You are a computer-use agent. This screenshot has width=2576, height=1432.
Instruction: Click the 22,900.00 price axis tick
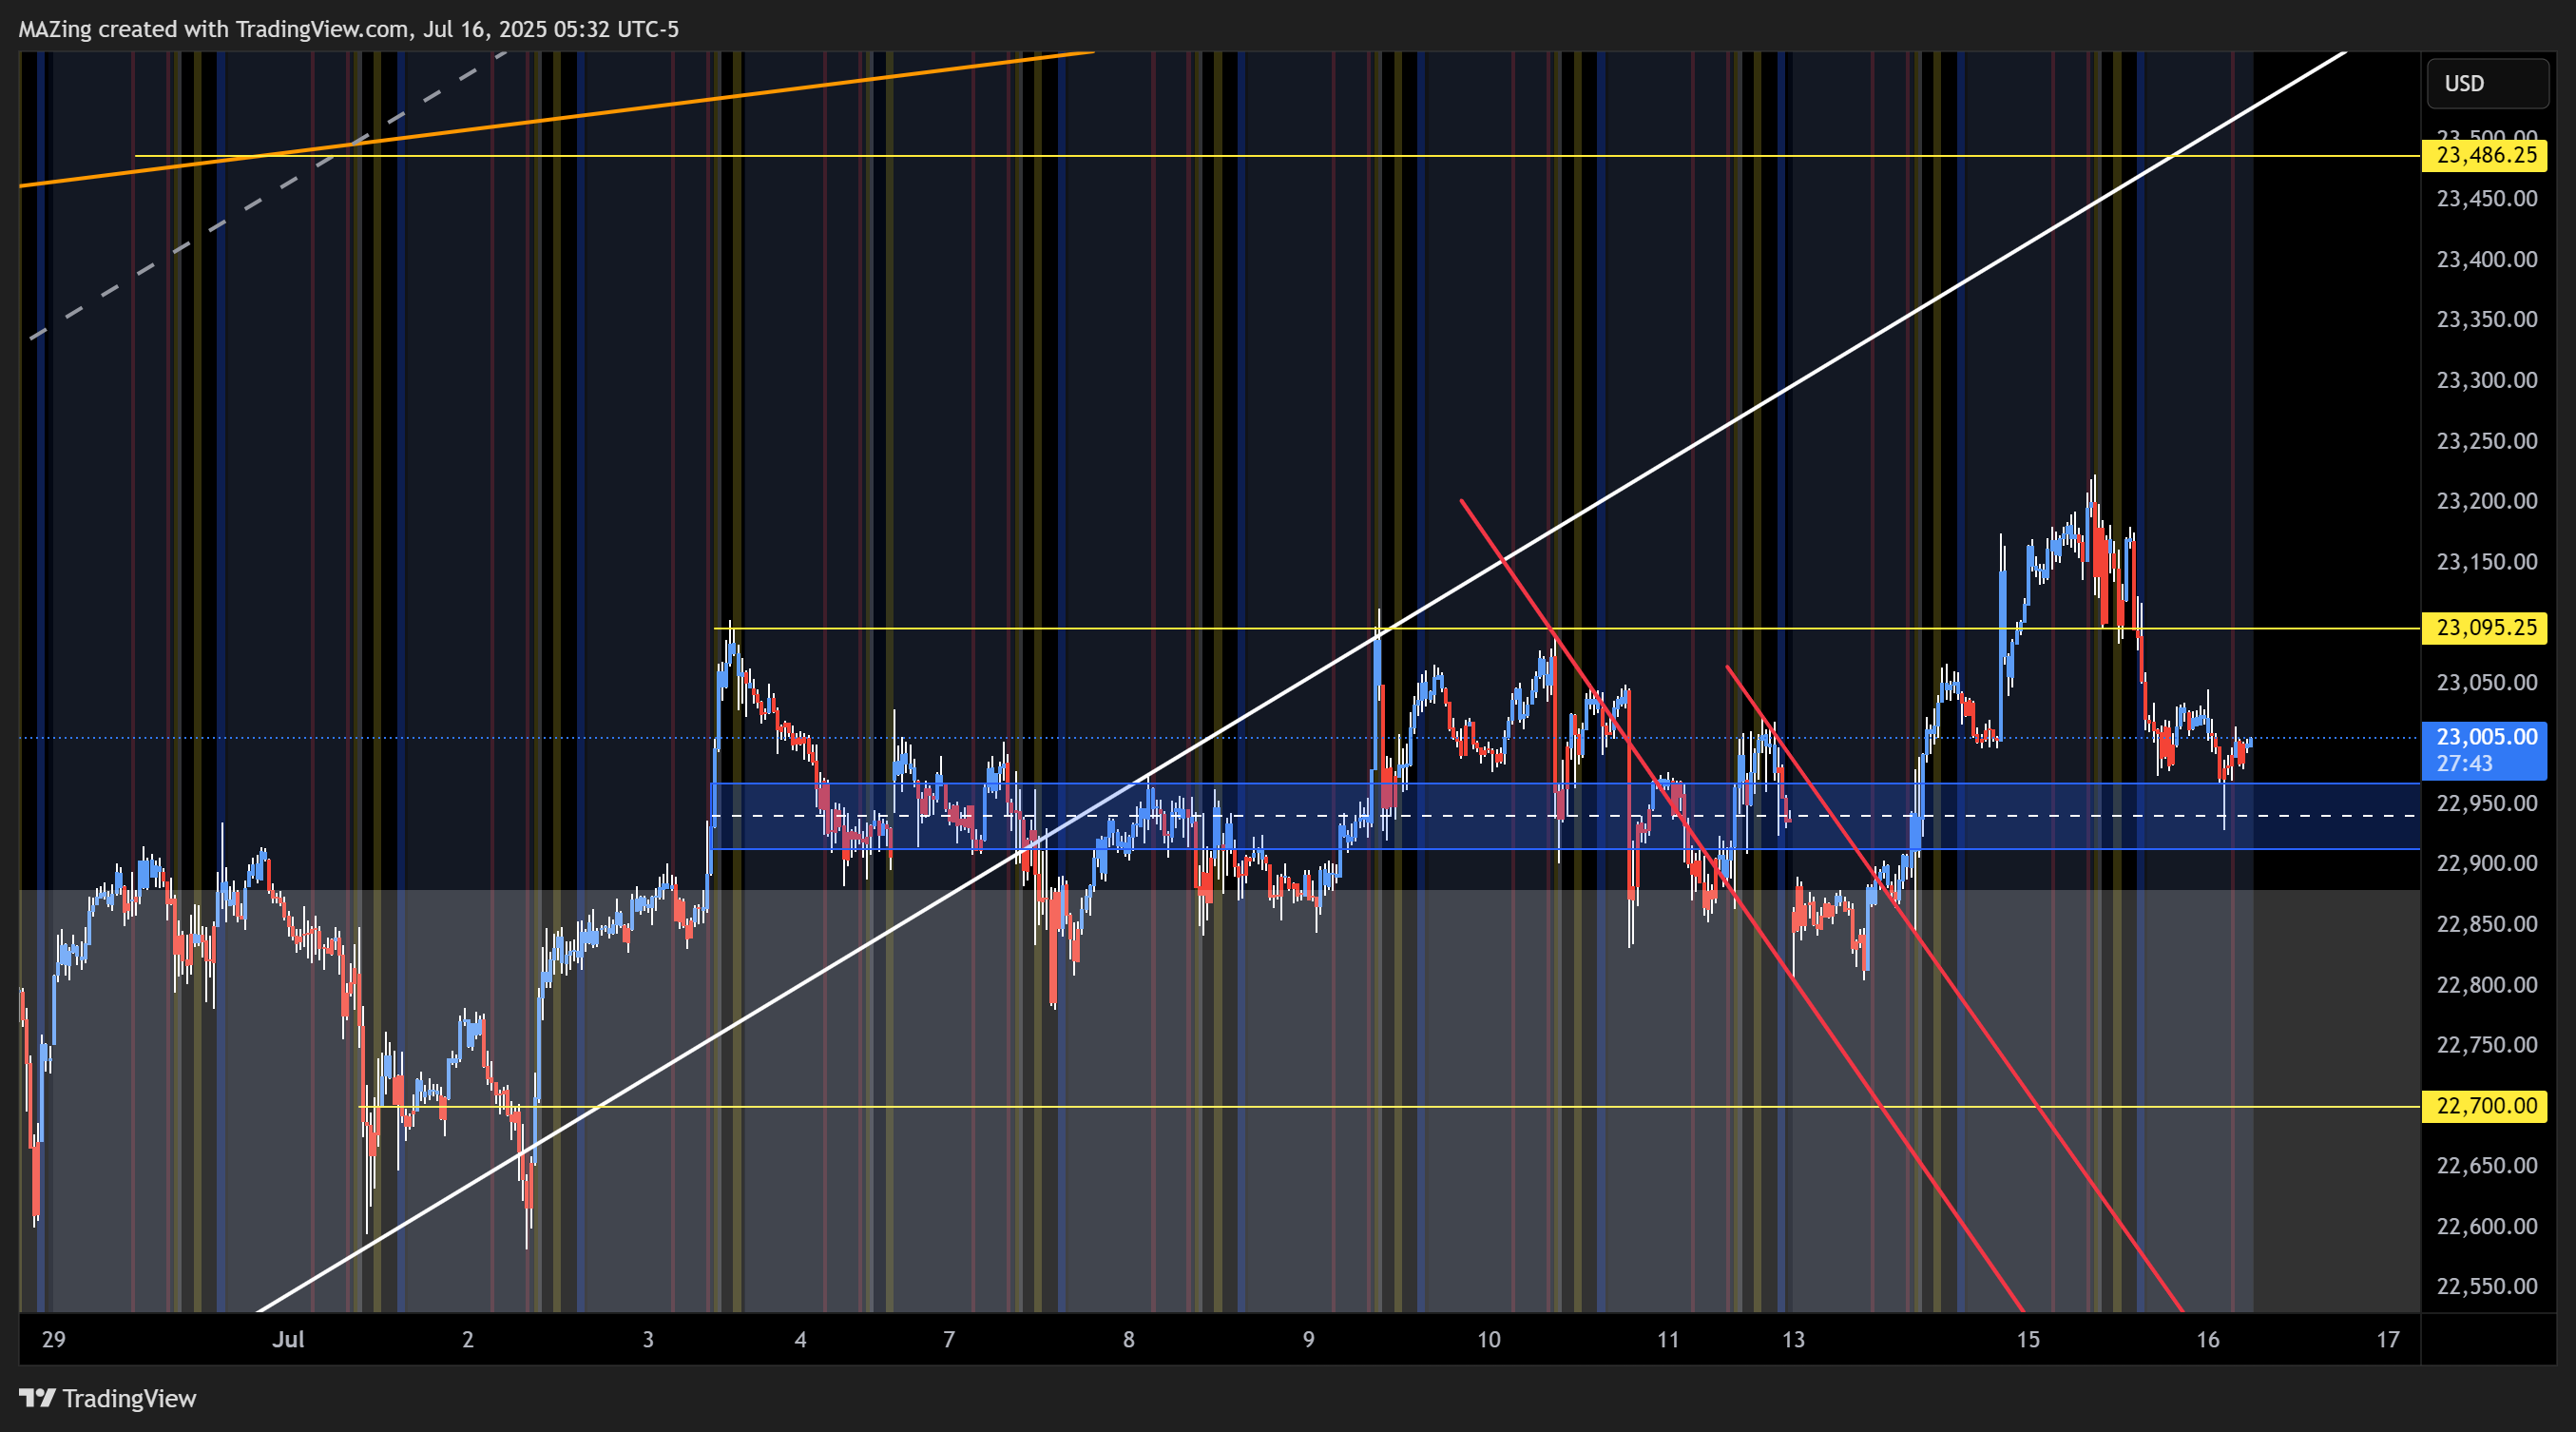(2486, 864)
